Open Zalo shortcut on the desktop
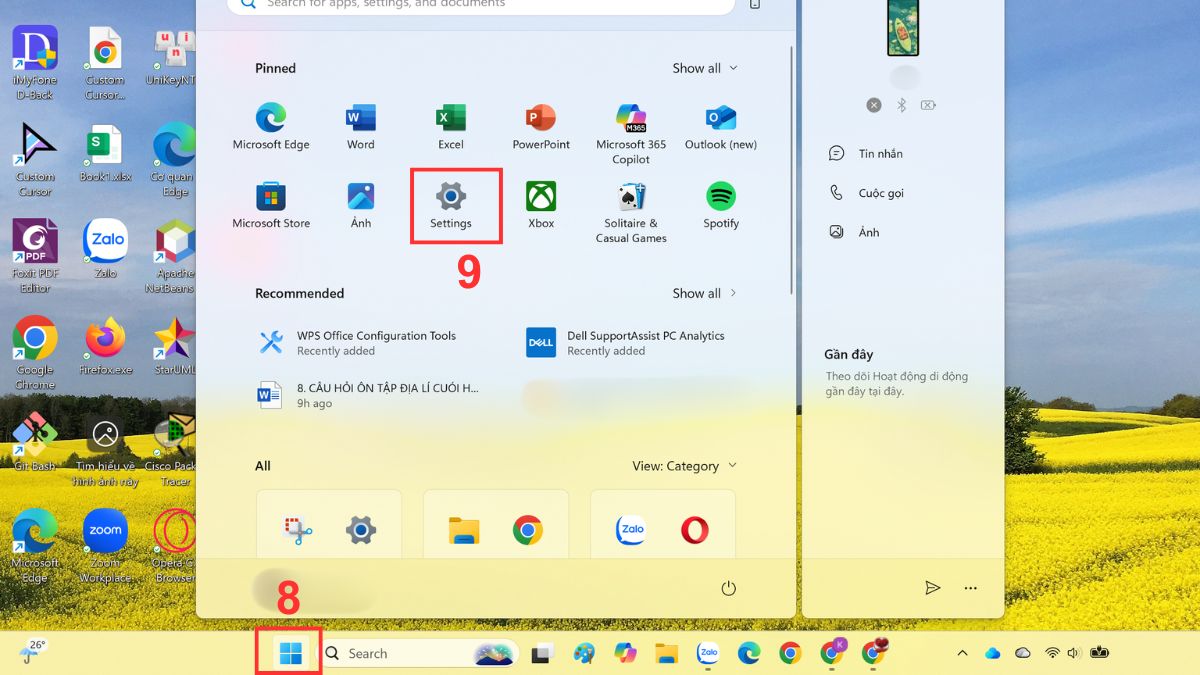The width and height of the screenshot is (1200, 675). (x=105, y=249)
